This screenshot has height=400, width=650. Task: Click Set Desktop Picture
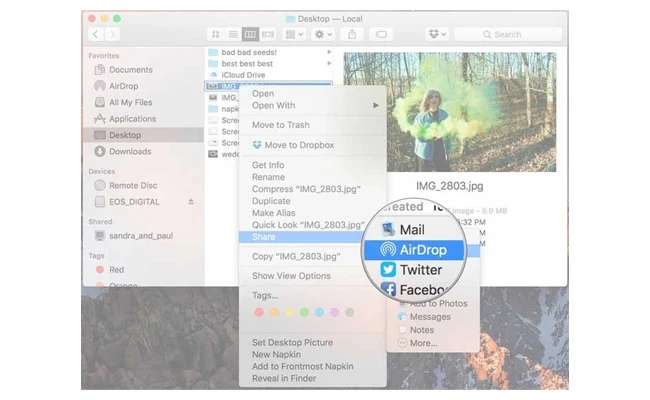(x=293, y=343)
